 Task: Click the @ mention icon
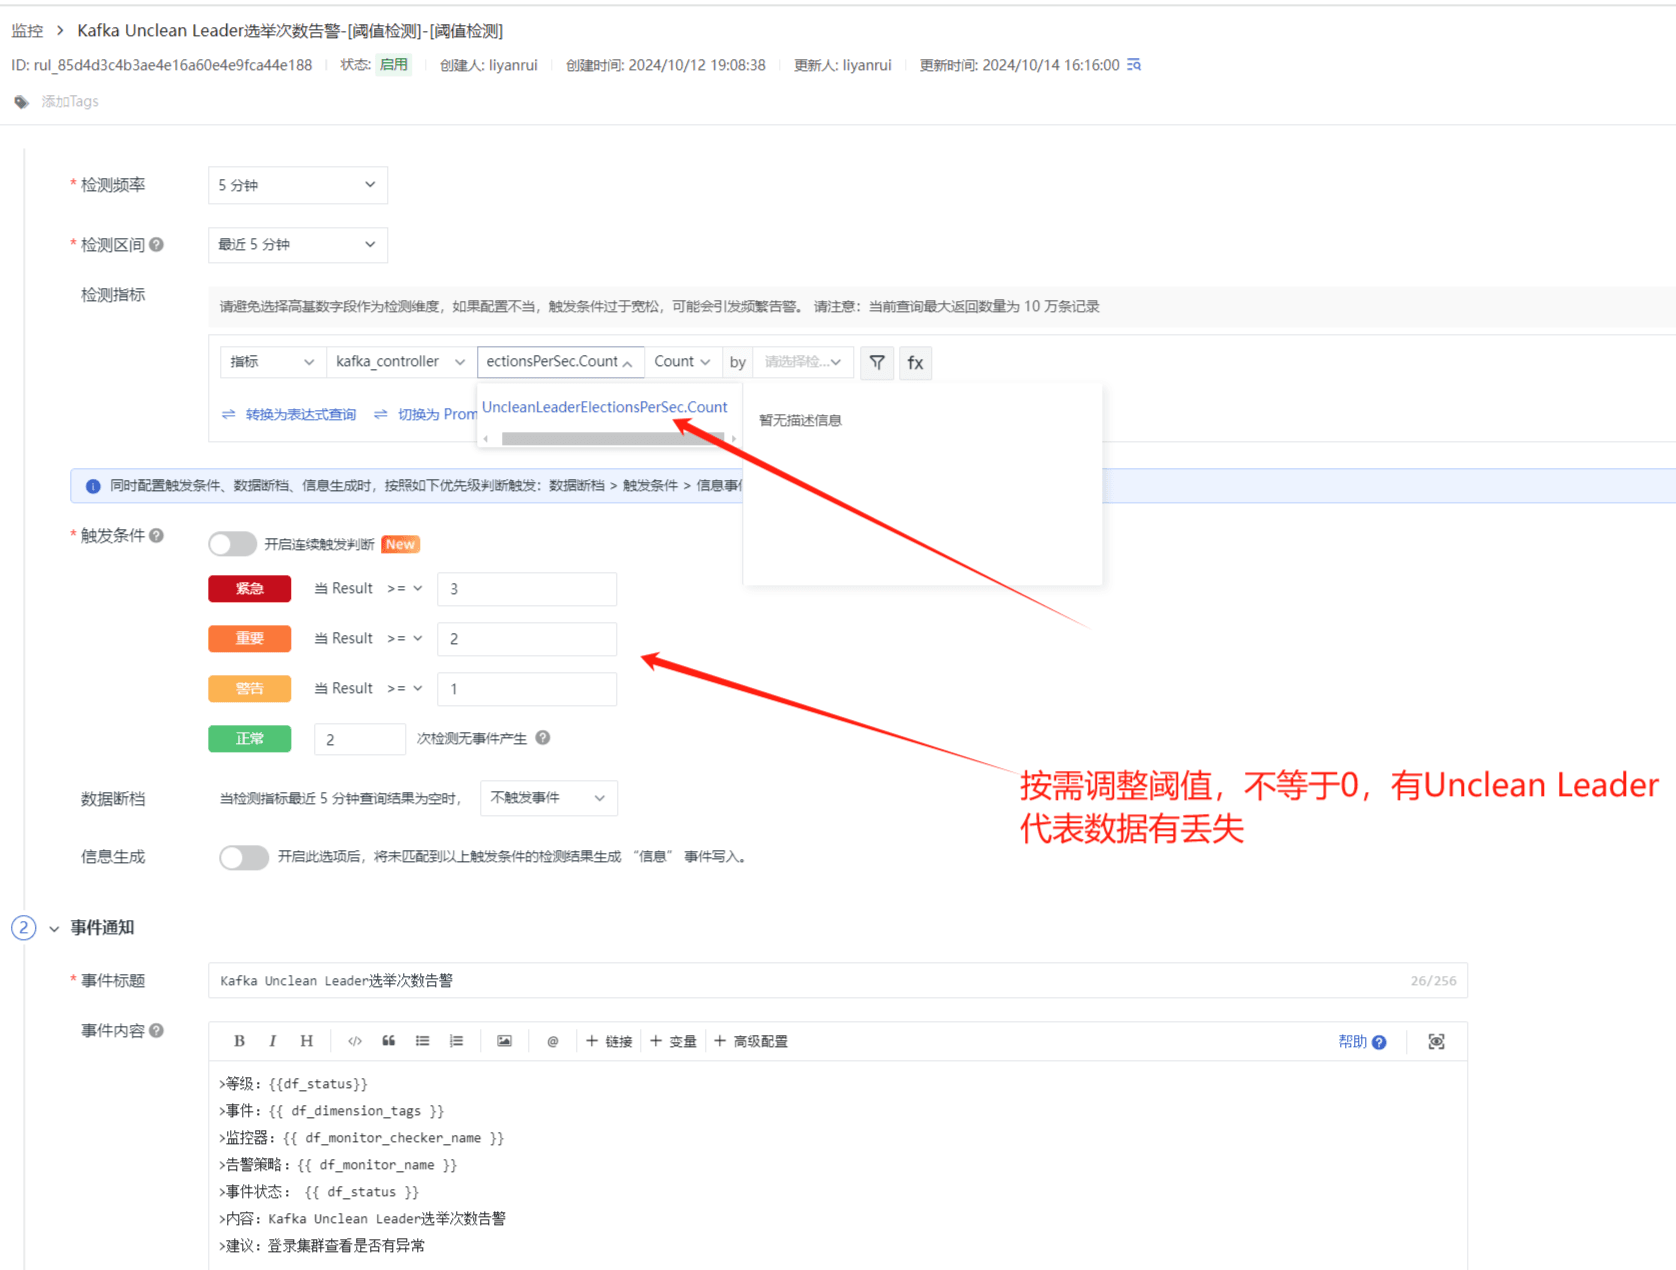coord(553,1041)
